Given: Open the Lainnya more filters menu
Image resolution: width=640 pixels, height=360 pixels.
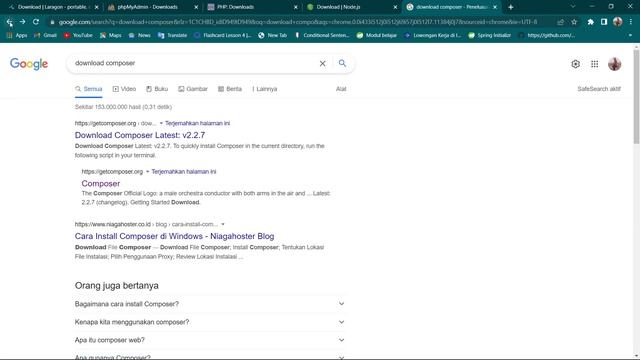Looking at the screenshot, I should click(x=264, y=89).
